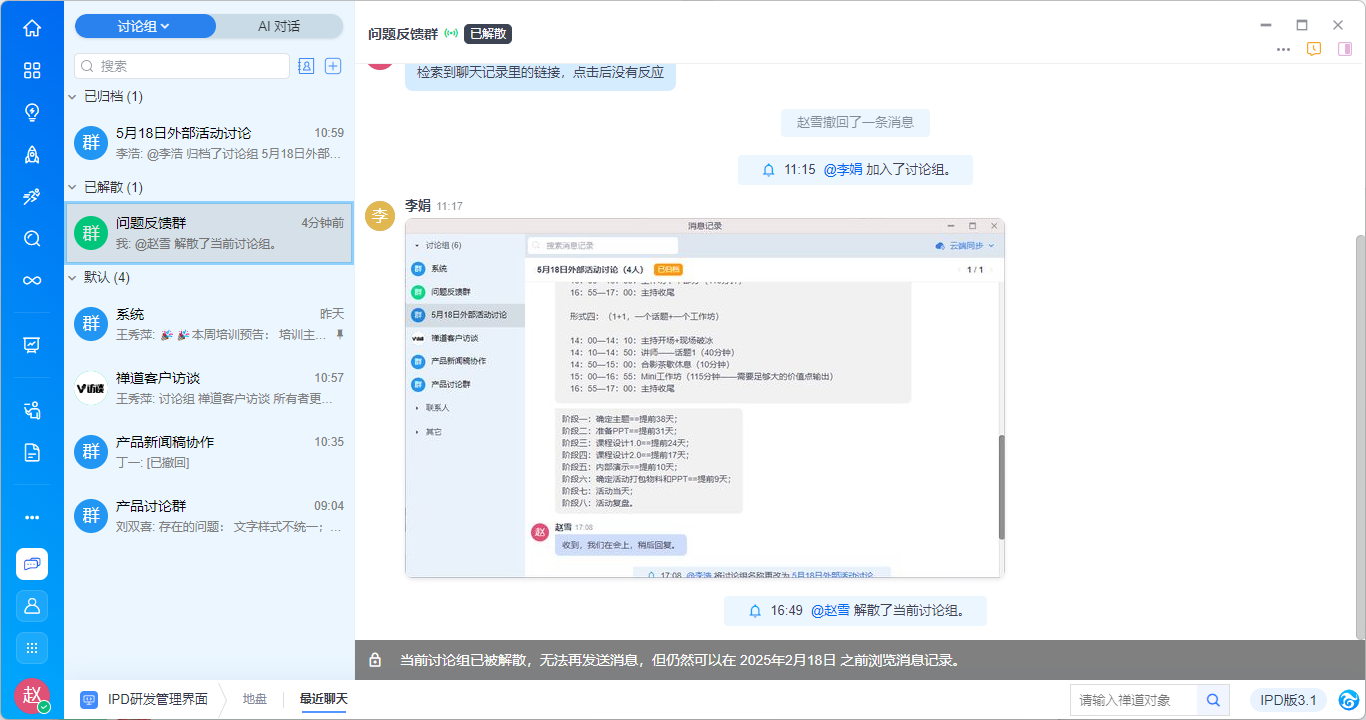Switch to the 最近聊天 tab
This screenshot has height=720, width=1366.
[x=323, y=699]
